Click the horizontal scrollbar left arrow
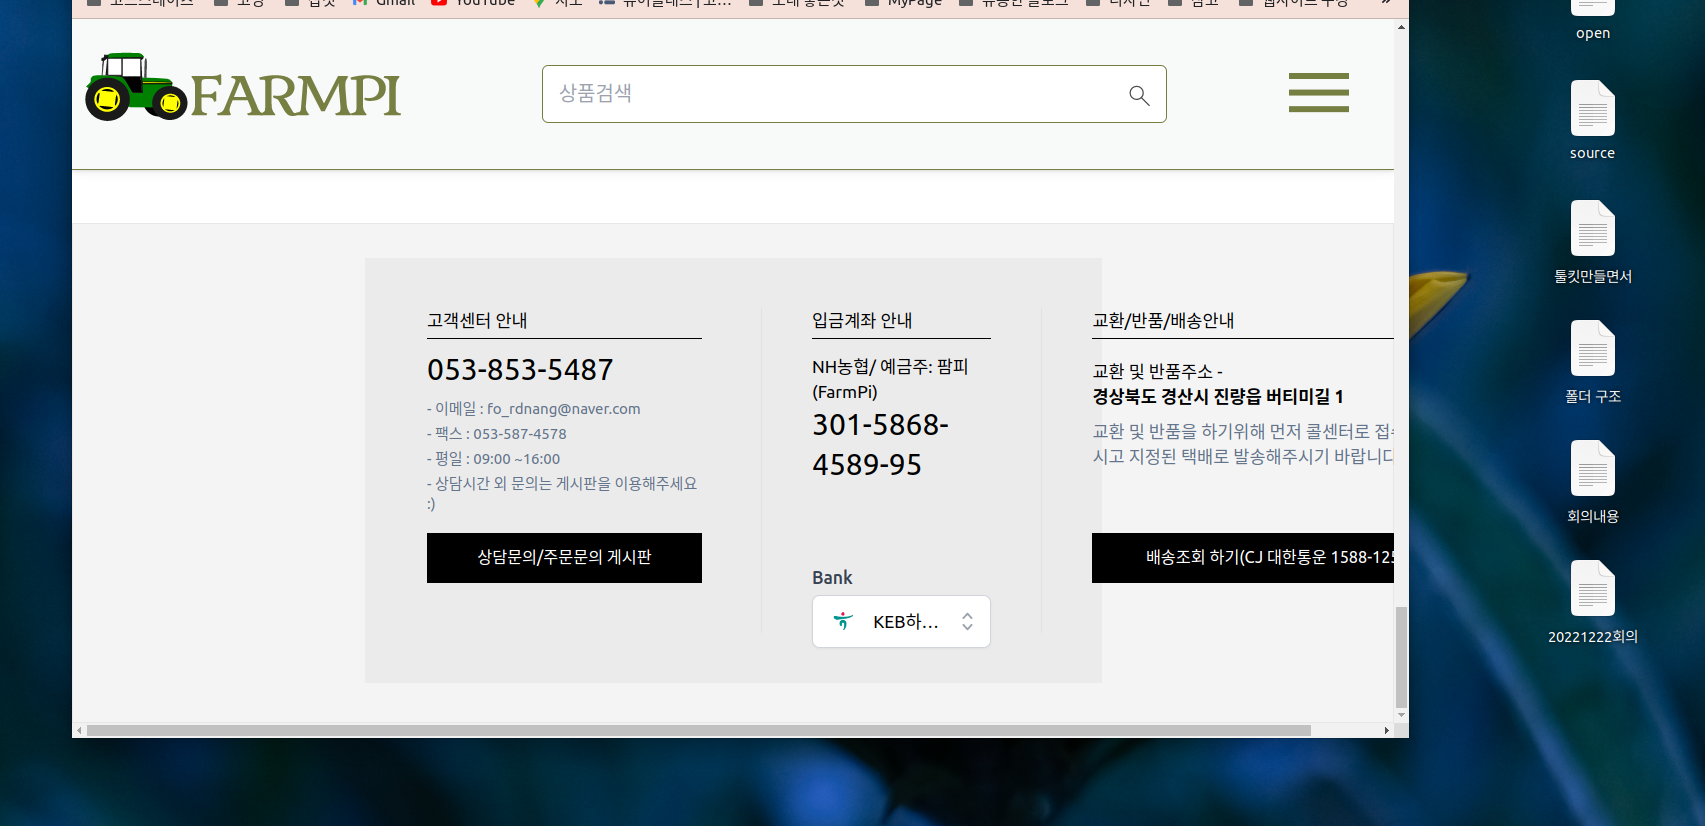This screenshot has height=826, width=1705. click(79, 731)
